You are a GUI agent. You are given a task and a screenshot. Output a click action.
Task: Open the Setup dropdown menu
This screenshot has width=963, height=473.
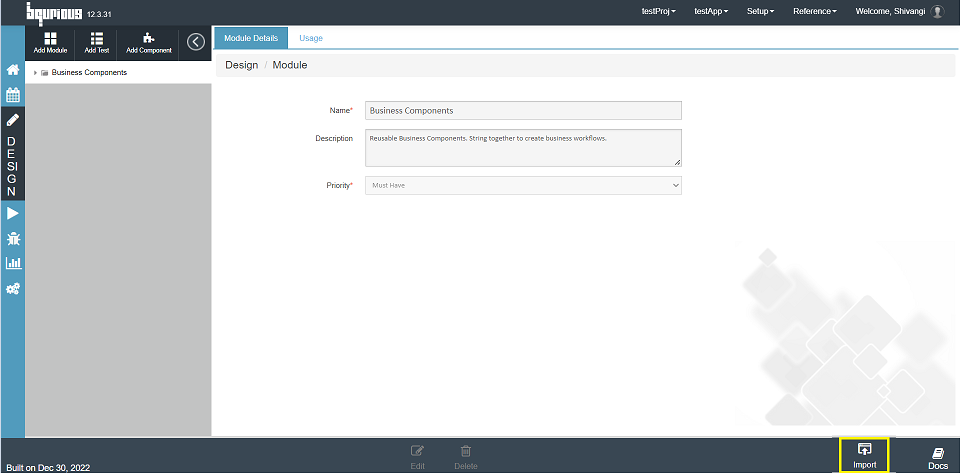click(x=760, y=11)
